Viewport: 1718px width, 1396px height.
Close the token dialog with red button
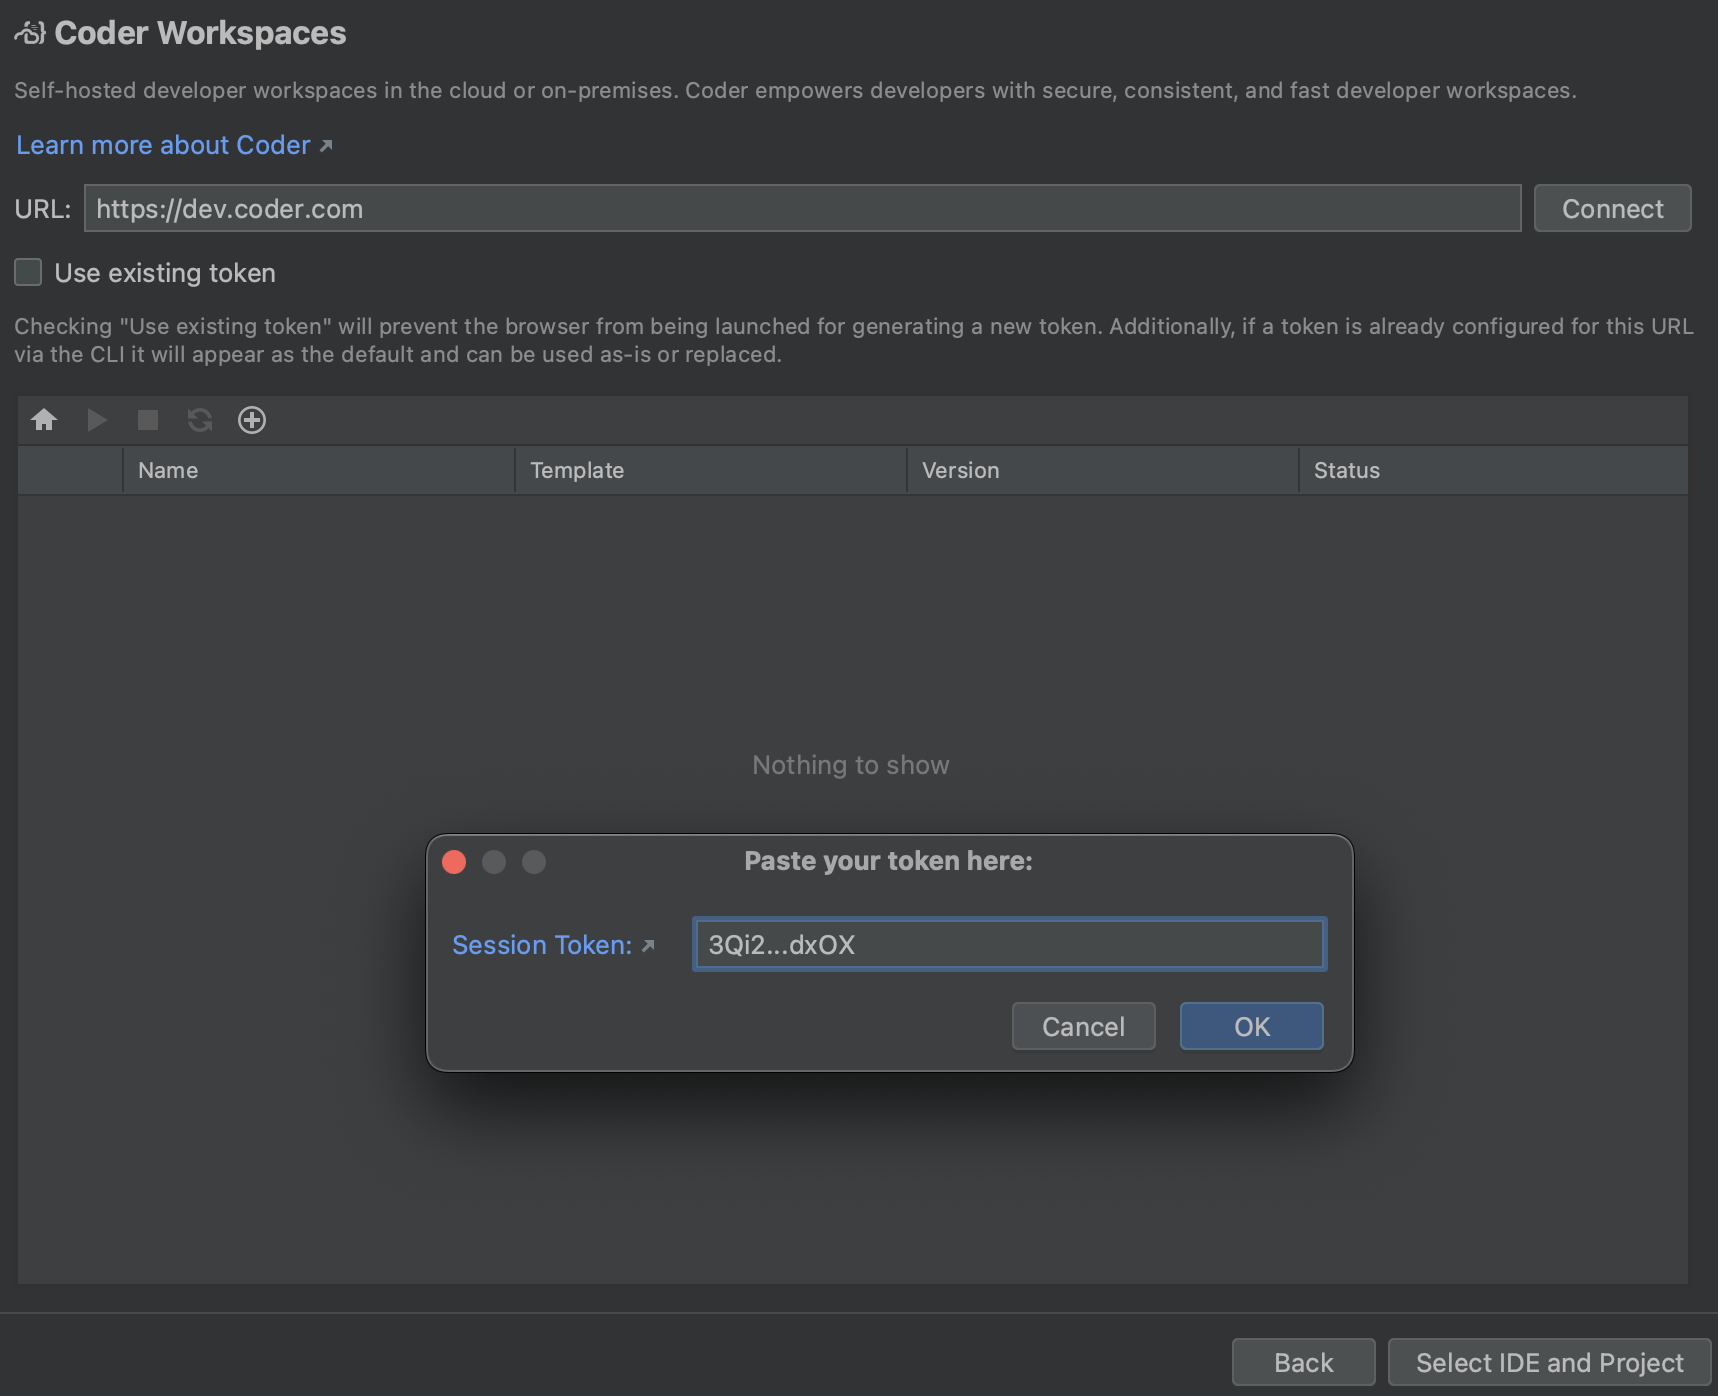(x=454, y=862)
